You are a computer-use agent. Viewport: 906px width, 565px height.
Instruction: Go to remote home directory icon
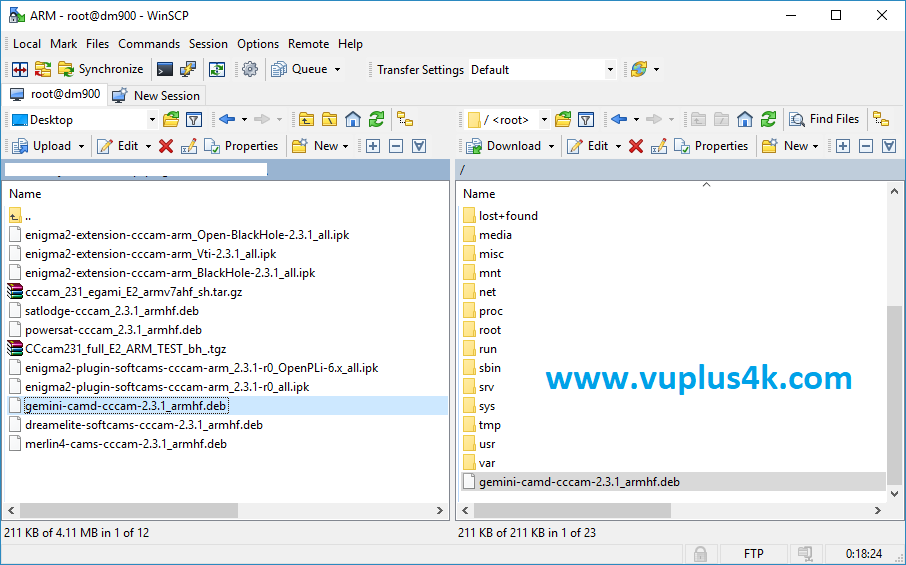tap(745, 120)
